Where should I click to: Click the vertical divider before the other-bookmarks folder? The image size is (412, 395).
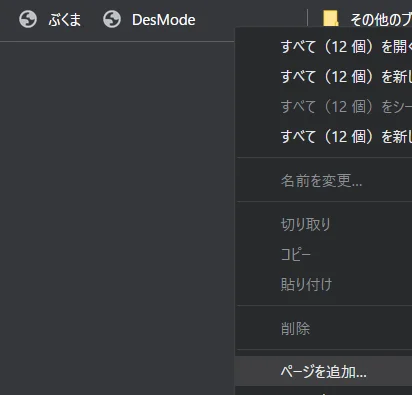pyautogui.click(x=307, y=19)
